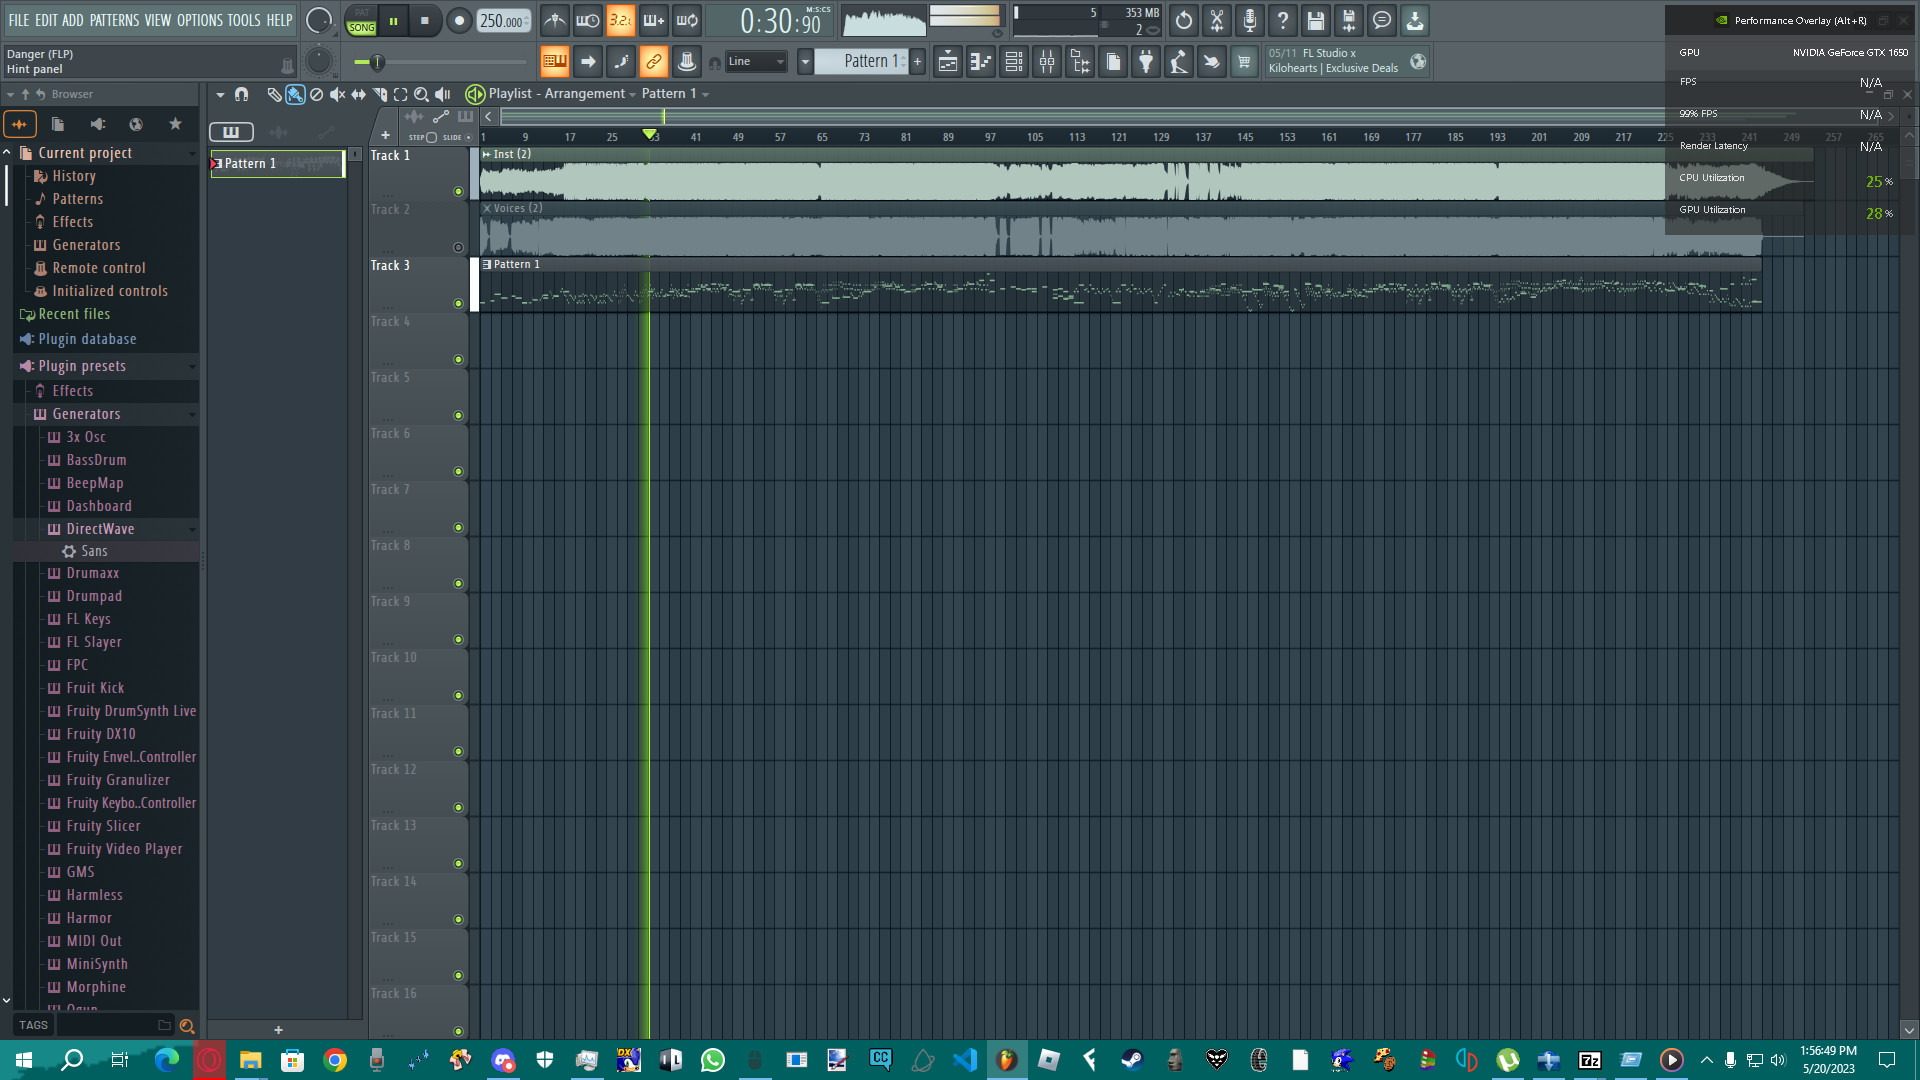
Task: Toggle loop recording icon
Action: coord(687,20)
